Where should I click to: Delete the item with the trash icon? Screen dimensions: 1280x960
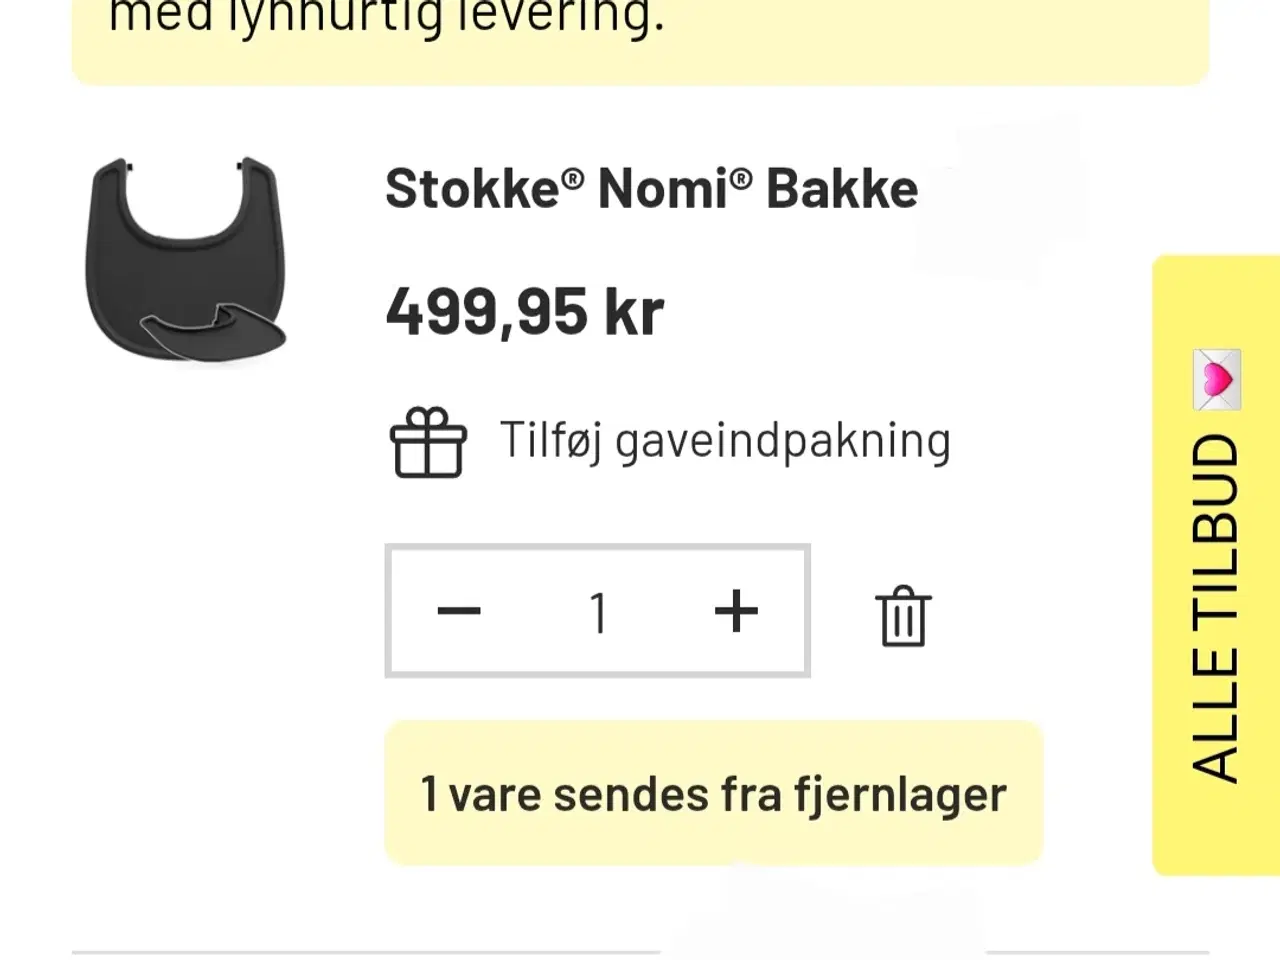point(903,616)
